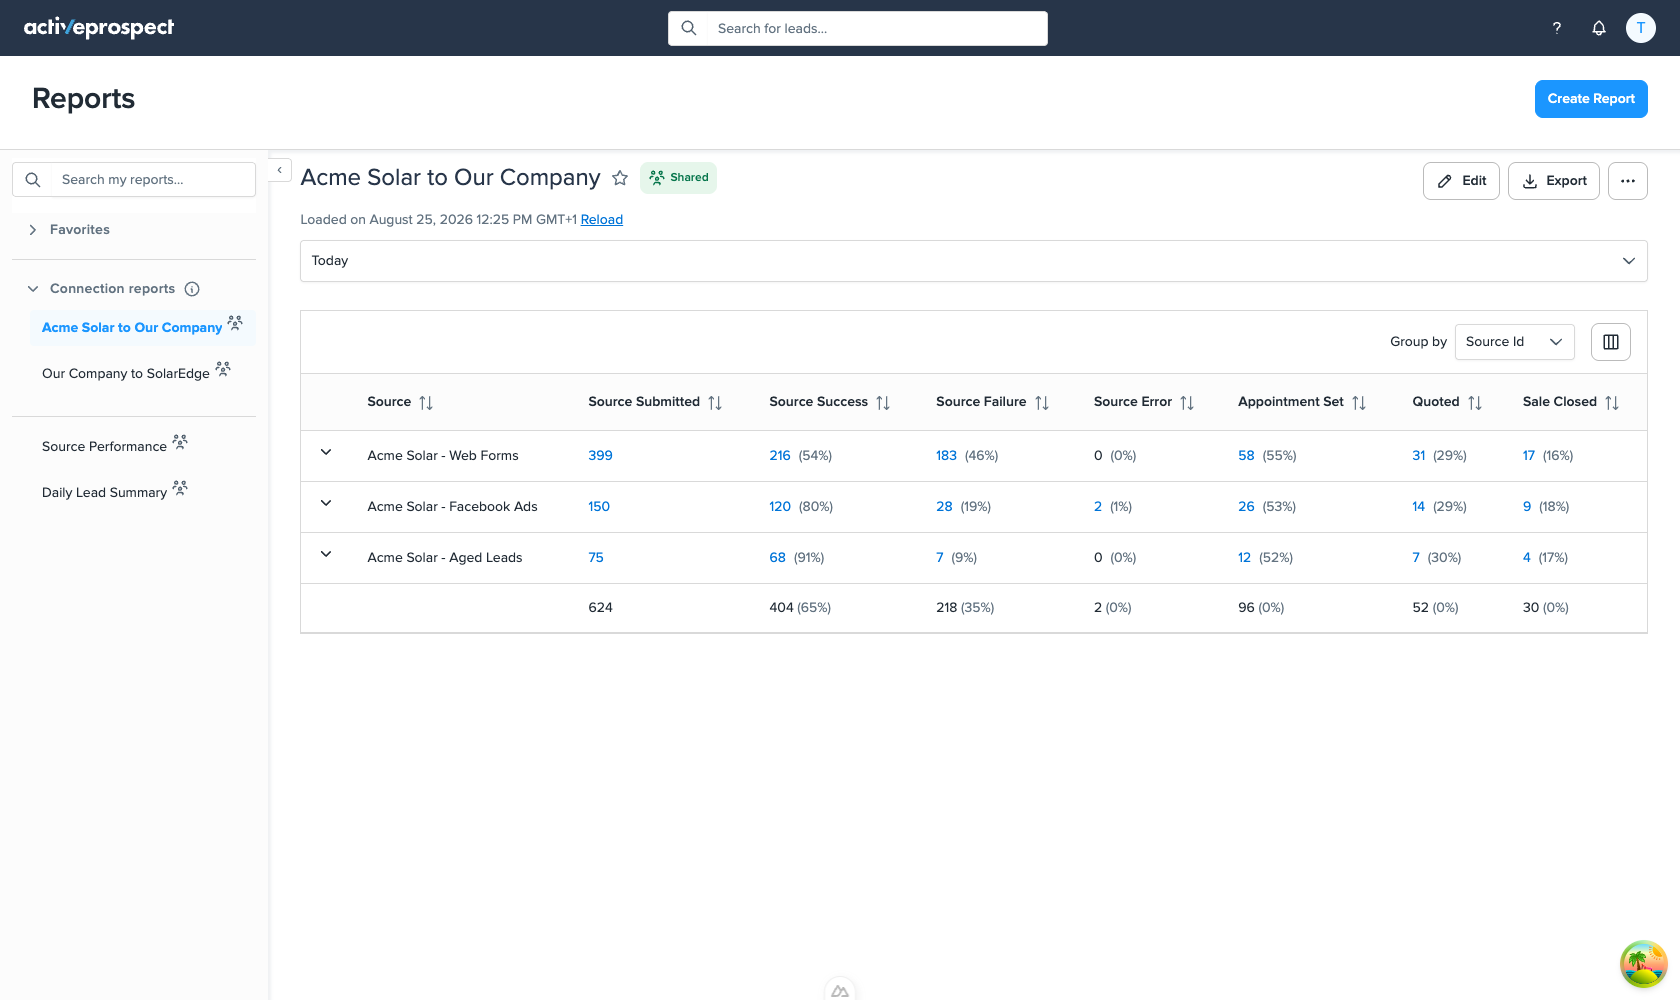Viewport: 1680px width, 1000px height.
Task: Expand the Favorites section
Action: click(x=33, y=230)
